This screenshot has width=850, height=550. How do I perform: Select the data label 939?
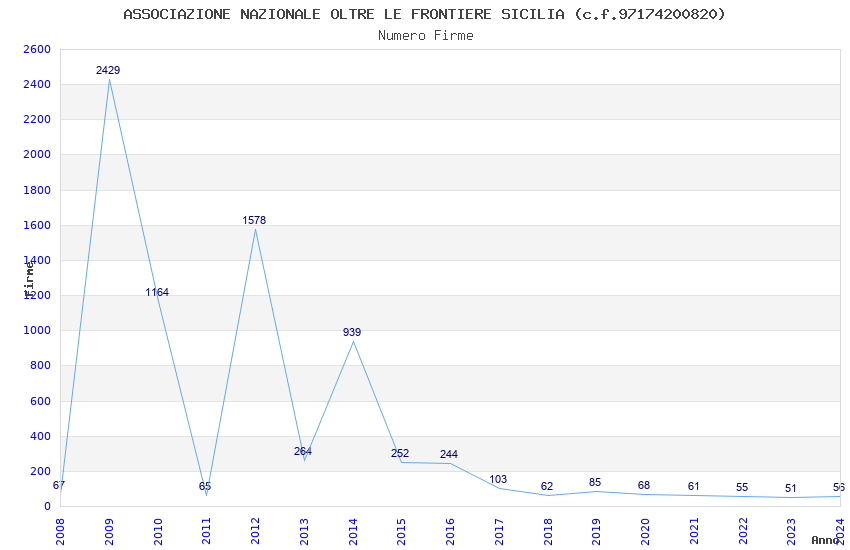pos(352,332)
